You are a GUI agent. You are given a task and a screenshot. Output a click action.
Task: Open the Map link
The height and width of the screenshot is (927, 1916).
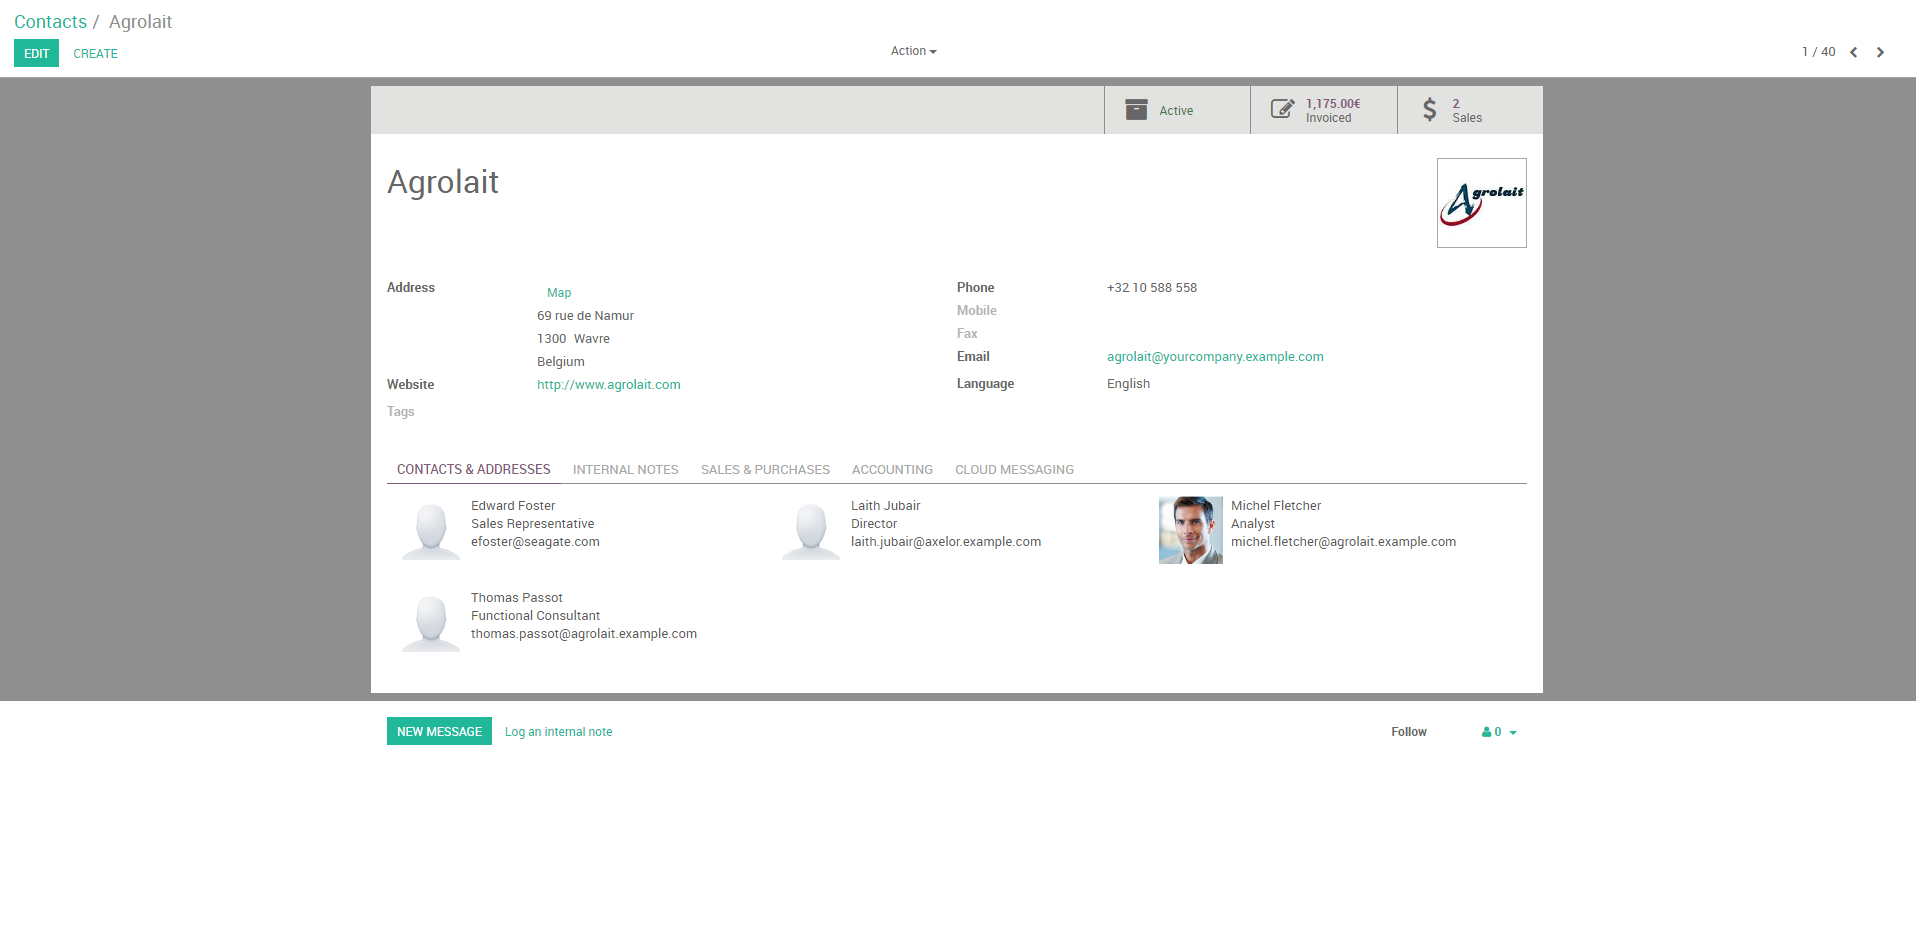tap(559, 293)
